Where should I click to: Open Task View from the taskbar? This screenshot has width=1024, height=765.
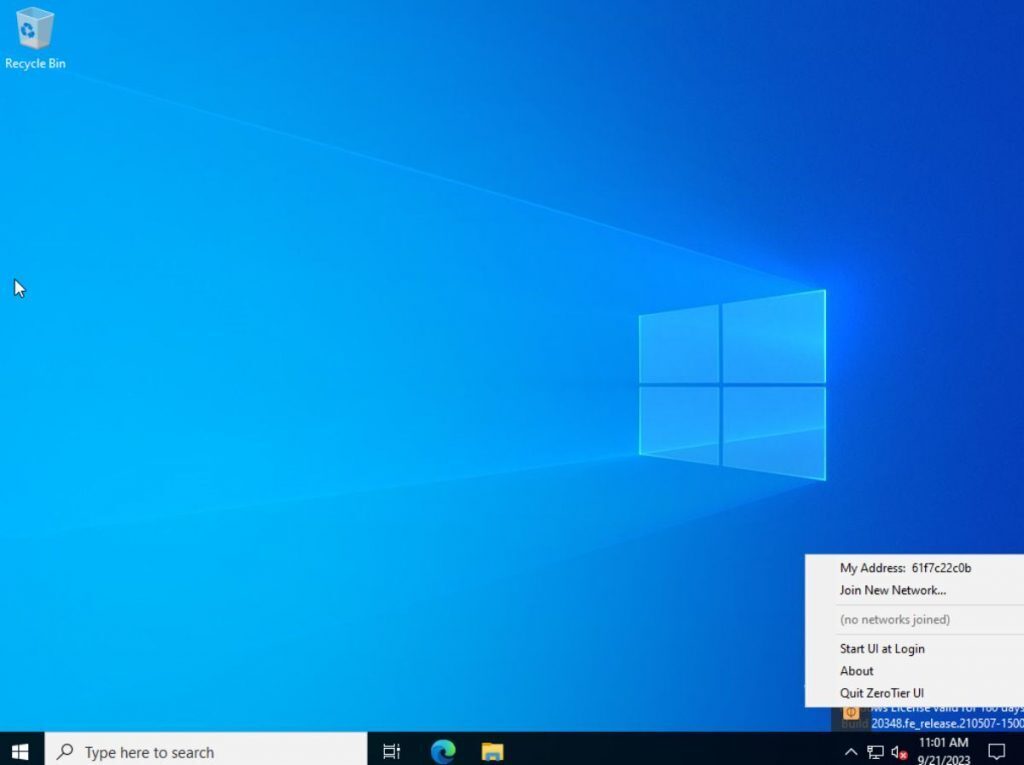391,751
